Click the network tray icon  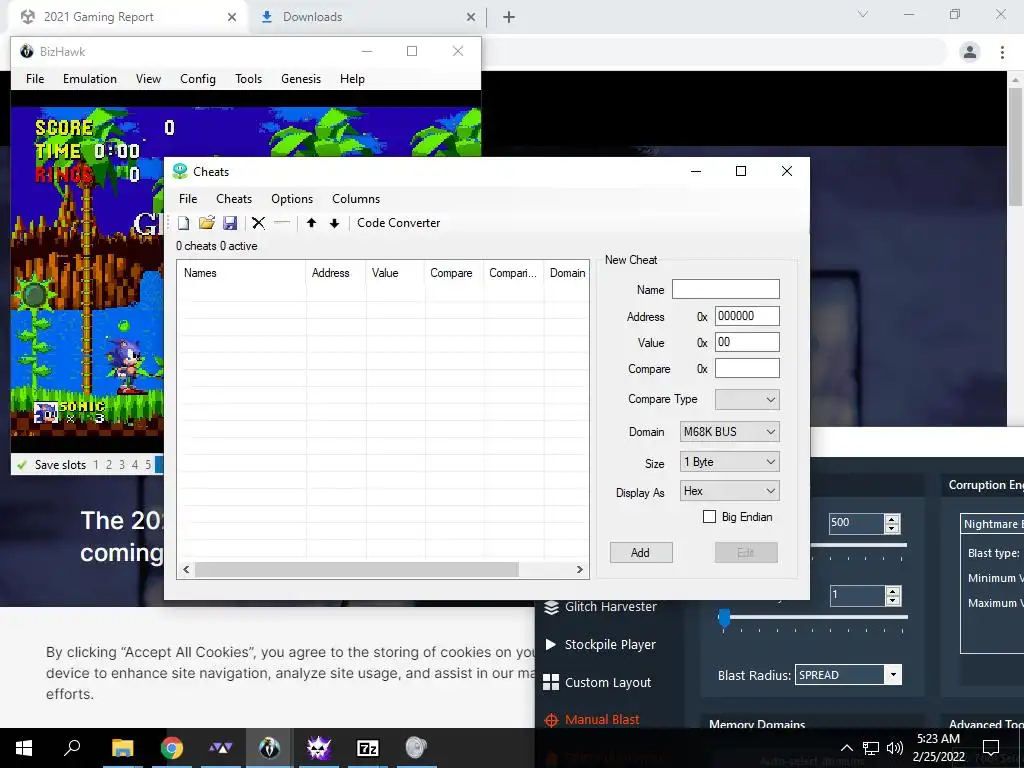(x=871, y=748)
